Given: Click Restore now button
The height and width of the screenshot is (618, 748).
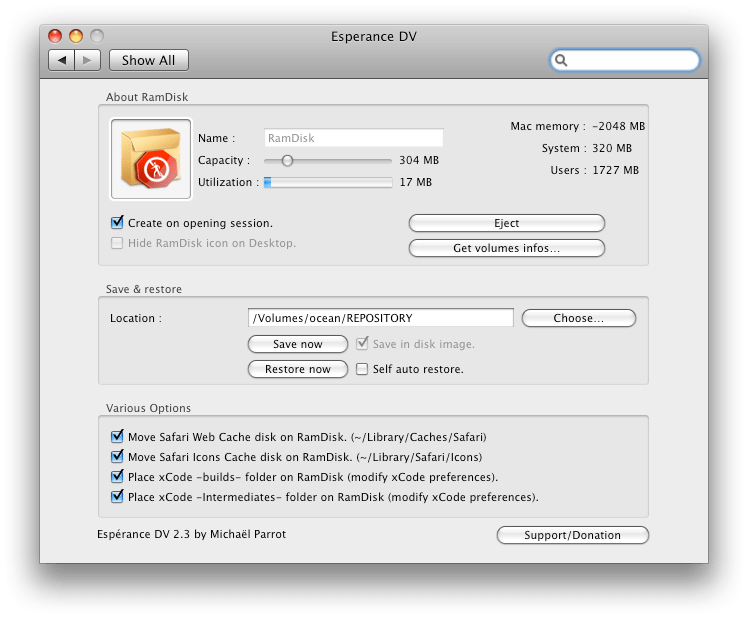Looking at the screenshot, I should (x=298, y=369).
